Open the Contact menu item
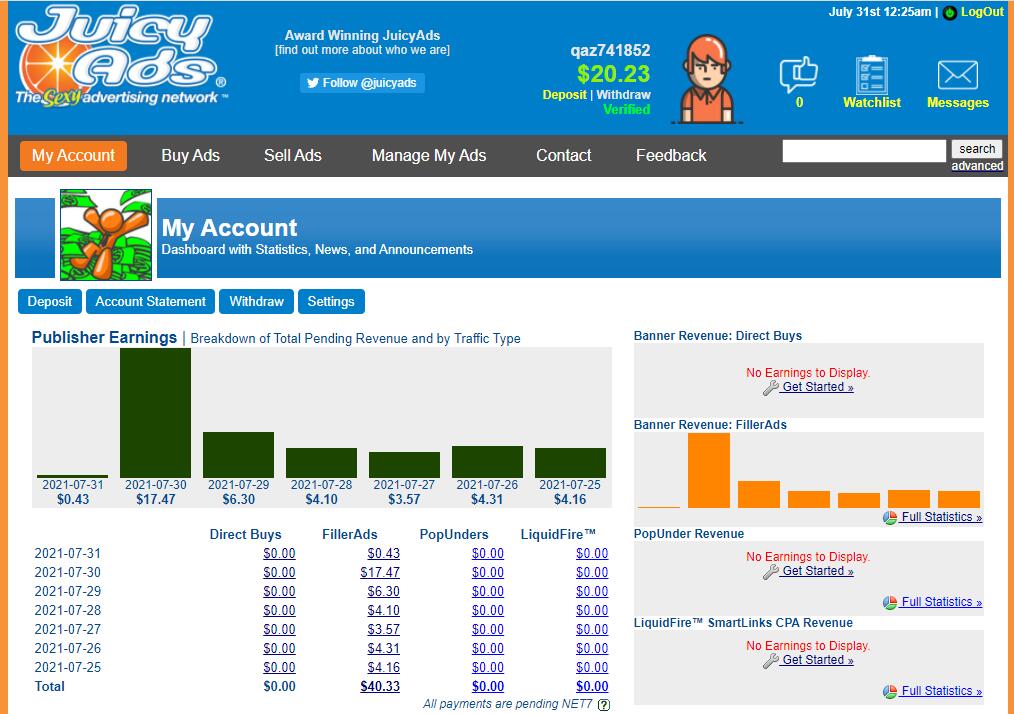The height and width of the screenshot is (714, 1014). coord(563,156)
